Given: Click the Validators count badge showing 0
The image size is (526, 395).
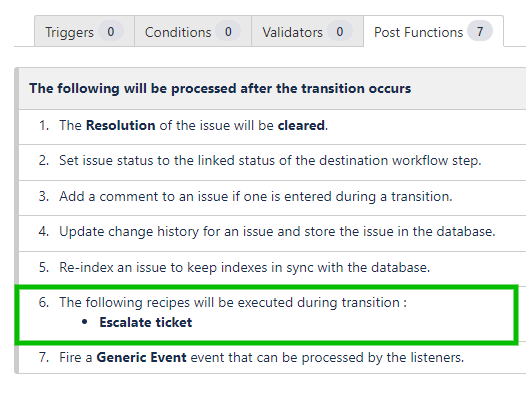Looking at the screenshot, I should tap(340, 32).
